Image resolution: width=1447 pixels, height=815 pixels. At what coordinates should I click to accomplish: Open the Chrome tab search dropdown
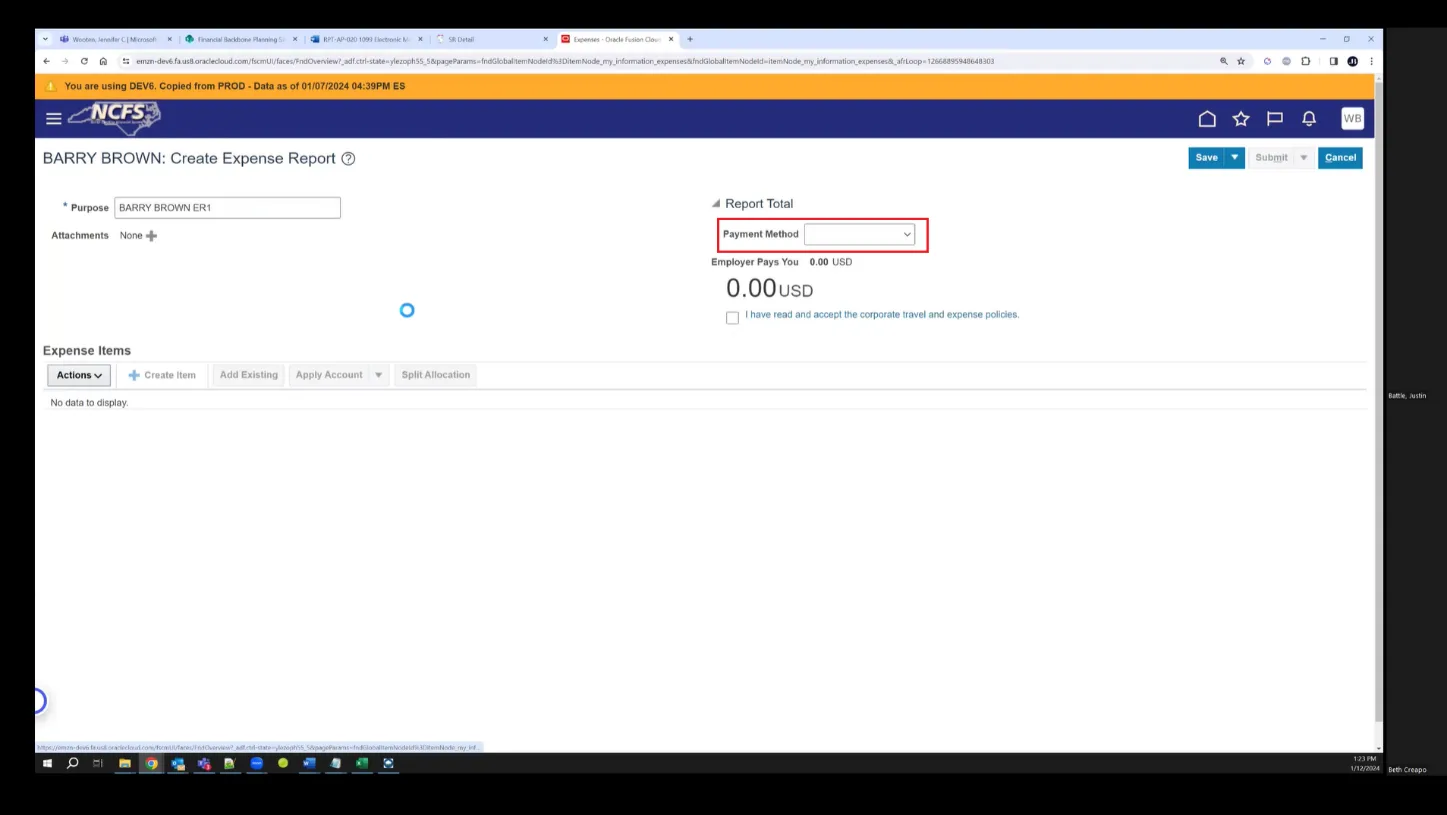tap(45, 39)
